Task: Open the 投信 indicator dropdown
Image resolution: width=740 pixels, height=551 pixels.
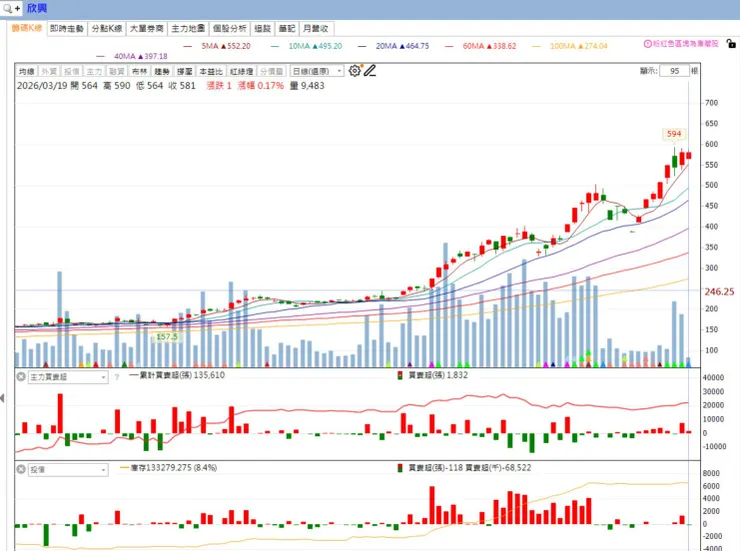Action: click(68, 470)
